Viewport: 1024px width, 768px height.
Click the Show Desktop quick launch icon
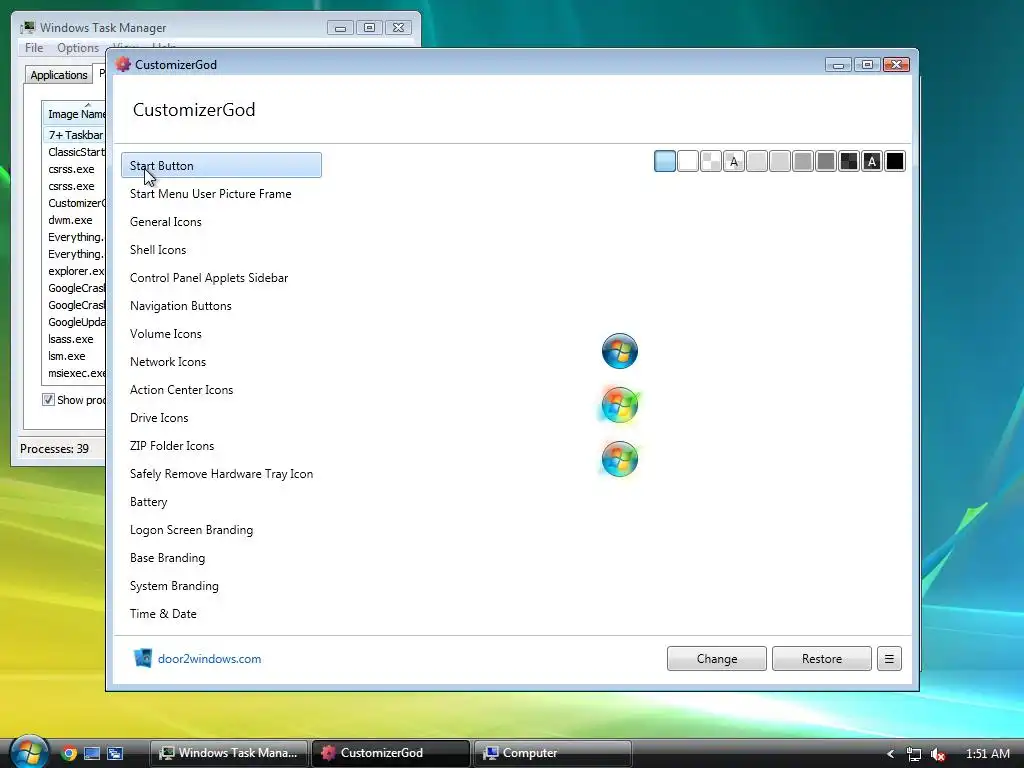pos(92,753)
